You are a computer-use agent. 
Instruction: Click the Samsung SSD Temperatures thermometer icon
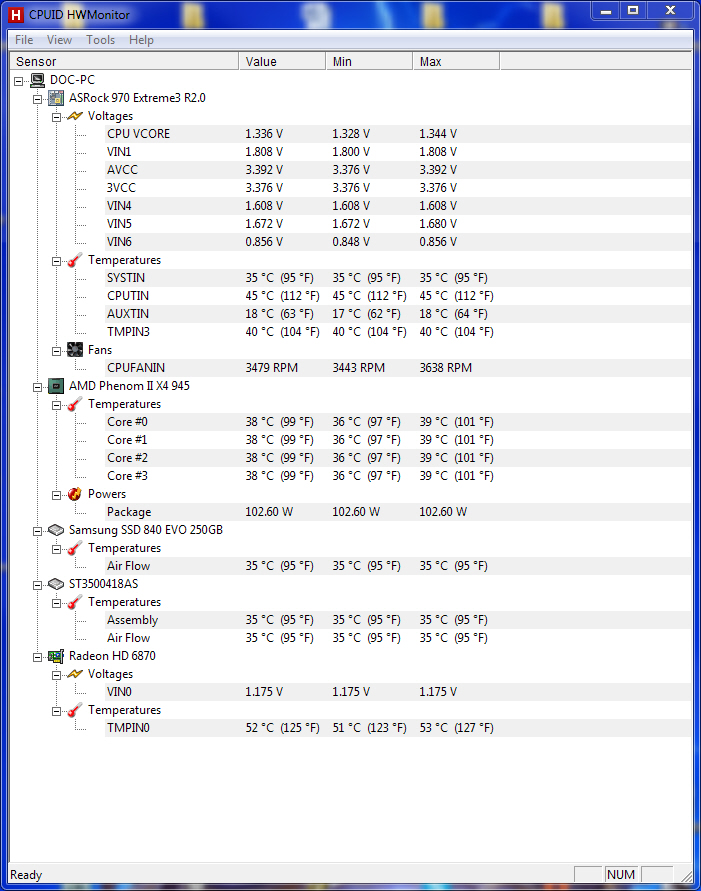coord(75,548)
